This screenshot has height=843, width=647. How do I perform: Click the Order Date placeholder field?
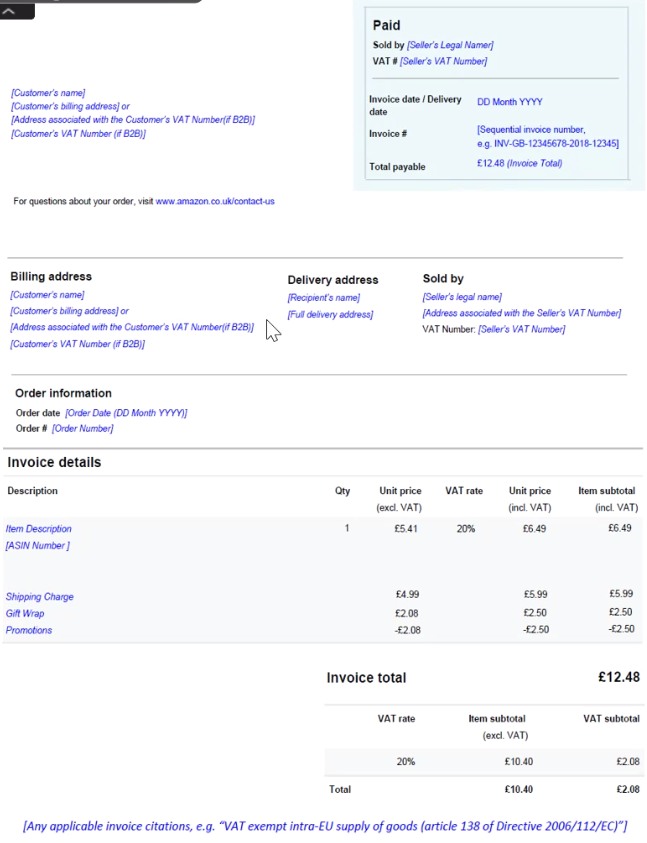126,413
